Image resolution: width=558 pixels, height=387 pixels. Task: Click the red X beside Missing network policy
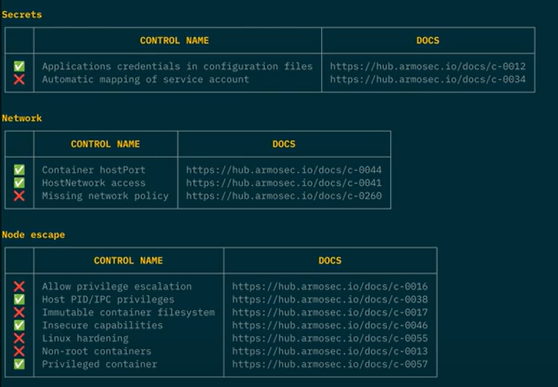[19, 195]
